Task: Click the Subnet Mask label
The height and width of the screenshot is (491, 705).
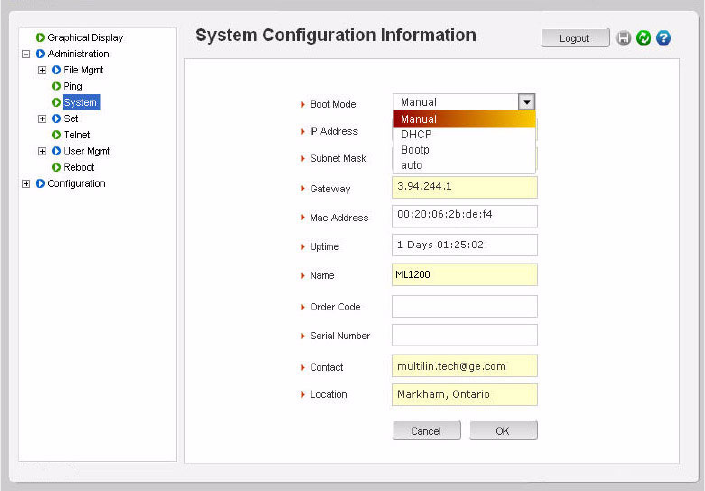Action: tap(338, 158)
